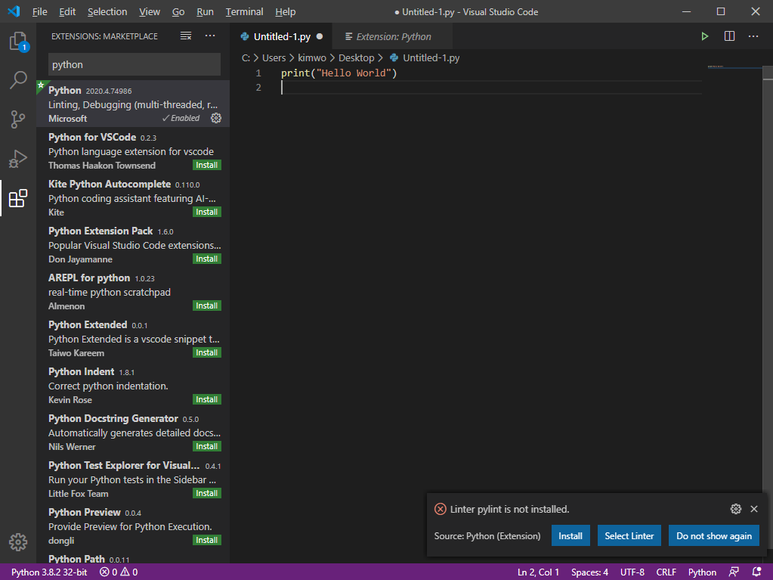Open the feedback icon in status bar

point(734,572)
